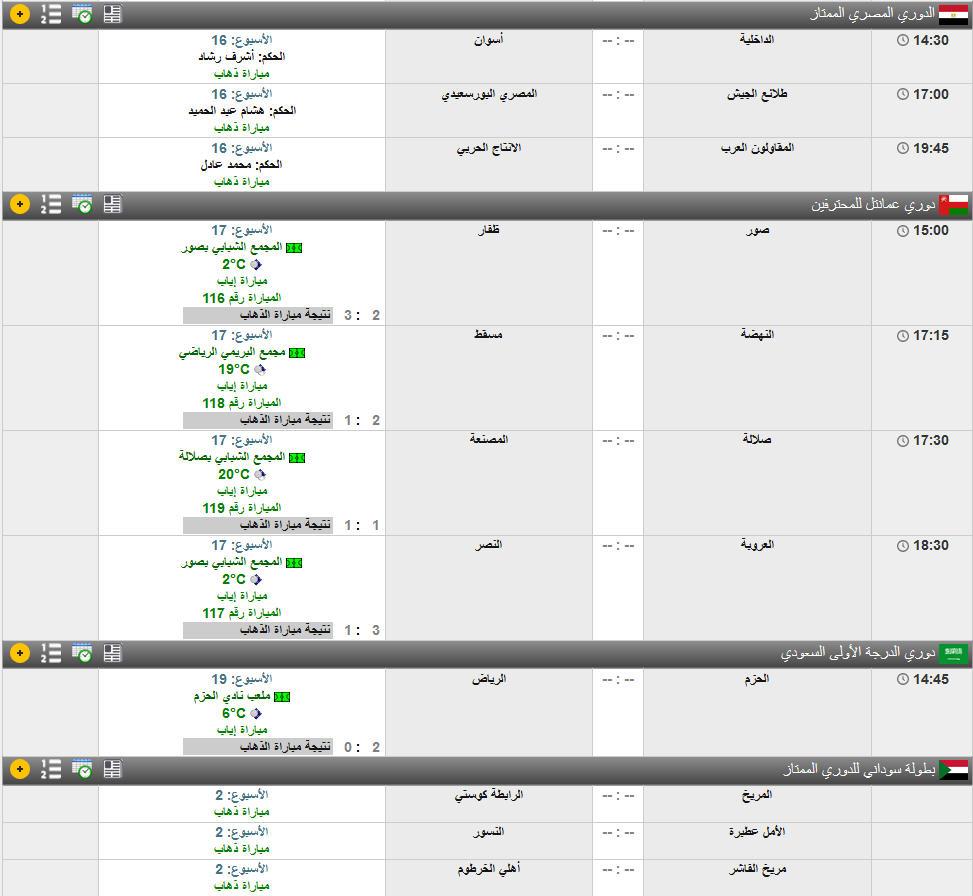Viewport: 973px width, 896px height.
Task: Click clock icon beside 14:30 kickoff time
Action: (904, 40)
